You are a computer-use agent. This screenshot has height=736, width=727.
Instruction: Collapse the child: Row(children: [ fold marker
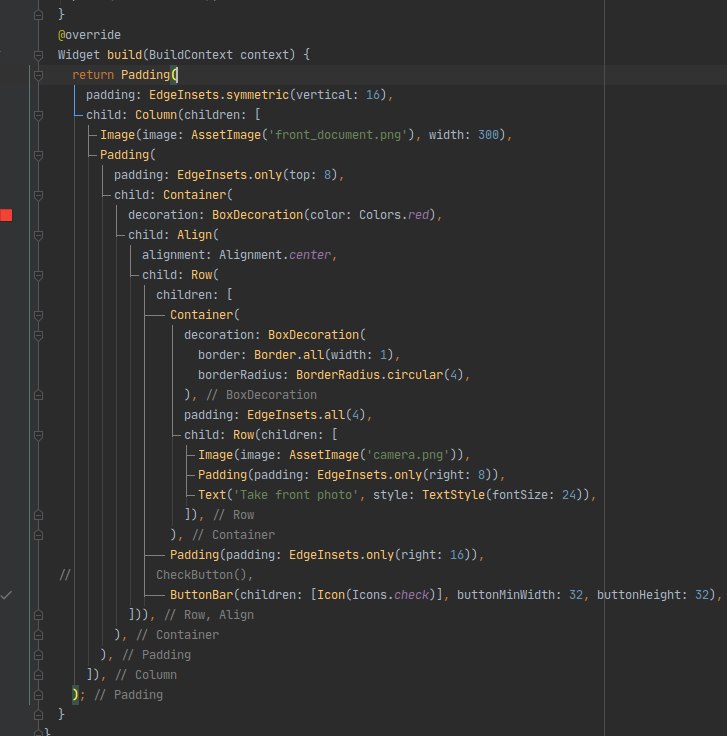(38, 435)
